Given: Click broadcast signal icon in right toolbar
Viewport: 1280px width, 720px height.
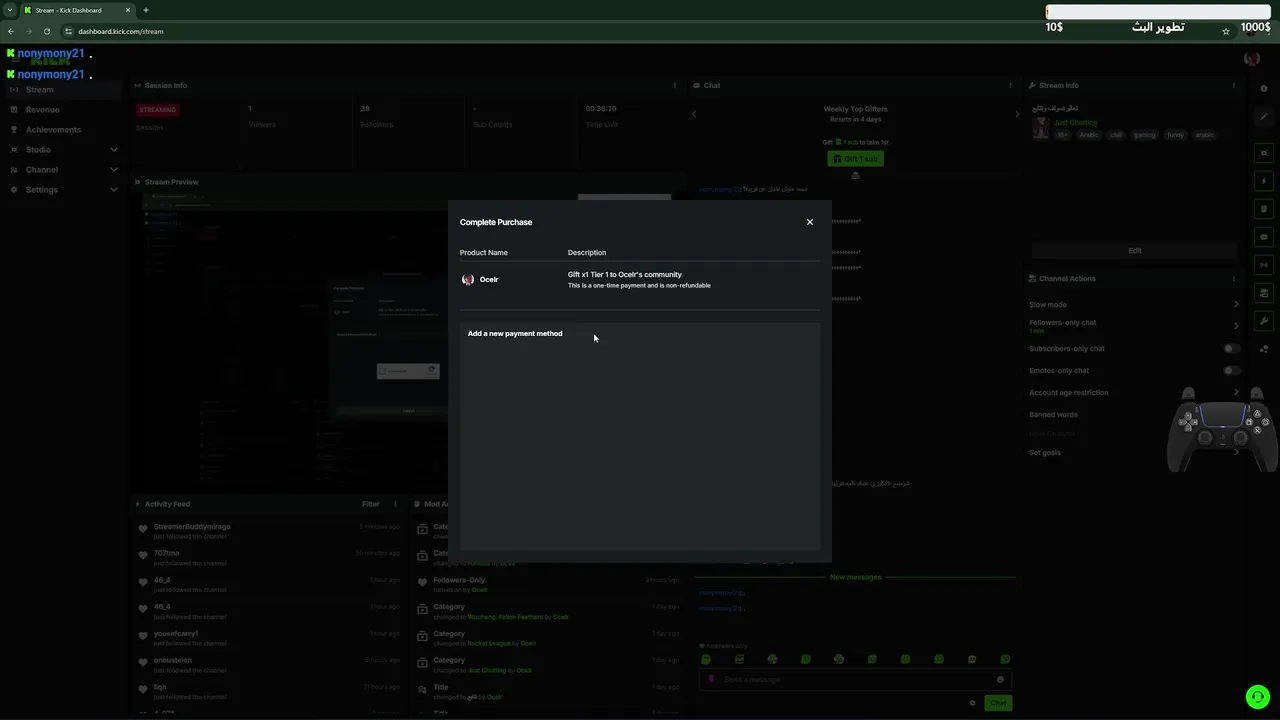Looking at the screenshot, I should 1264,265.
